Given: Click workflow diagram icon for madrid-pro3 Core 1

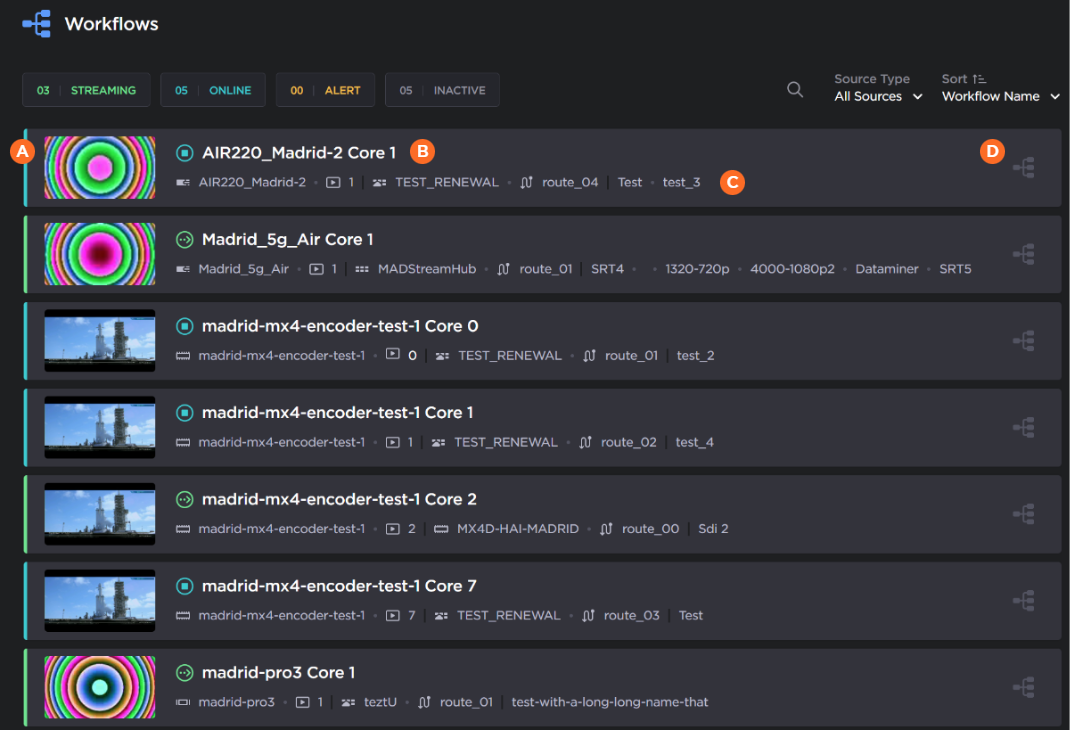Looking at the screenshot, I should 1023,688.
